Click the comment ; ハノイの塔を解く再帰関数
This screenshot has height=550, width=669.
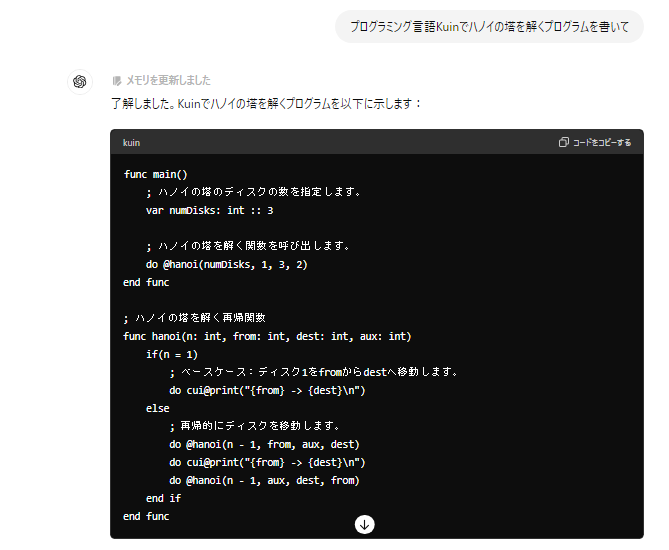pos(194,318)
